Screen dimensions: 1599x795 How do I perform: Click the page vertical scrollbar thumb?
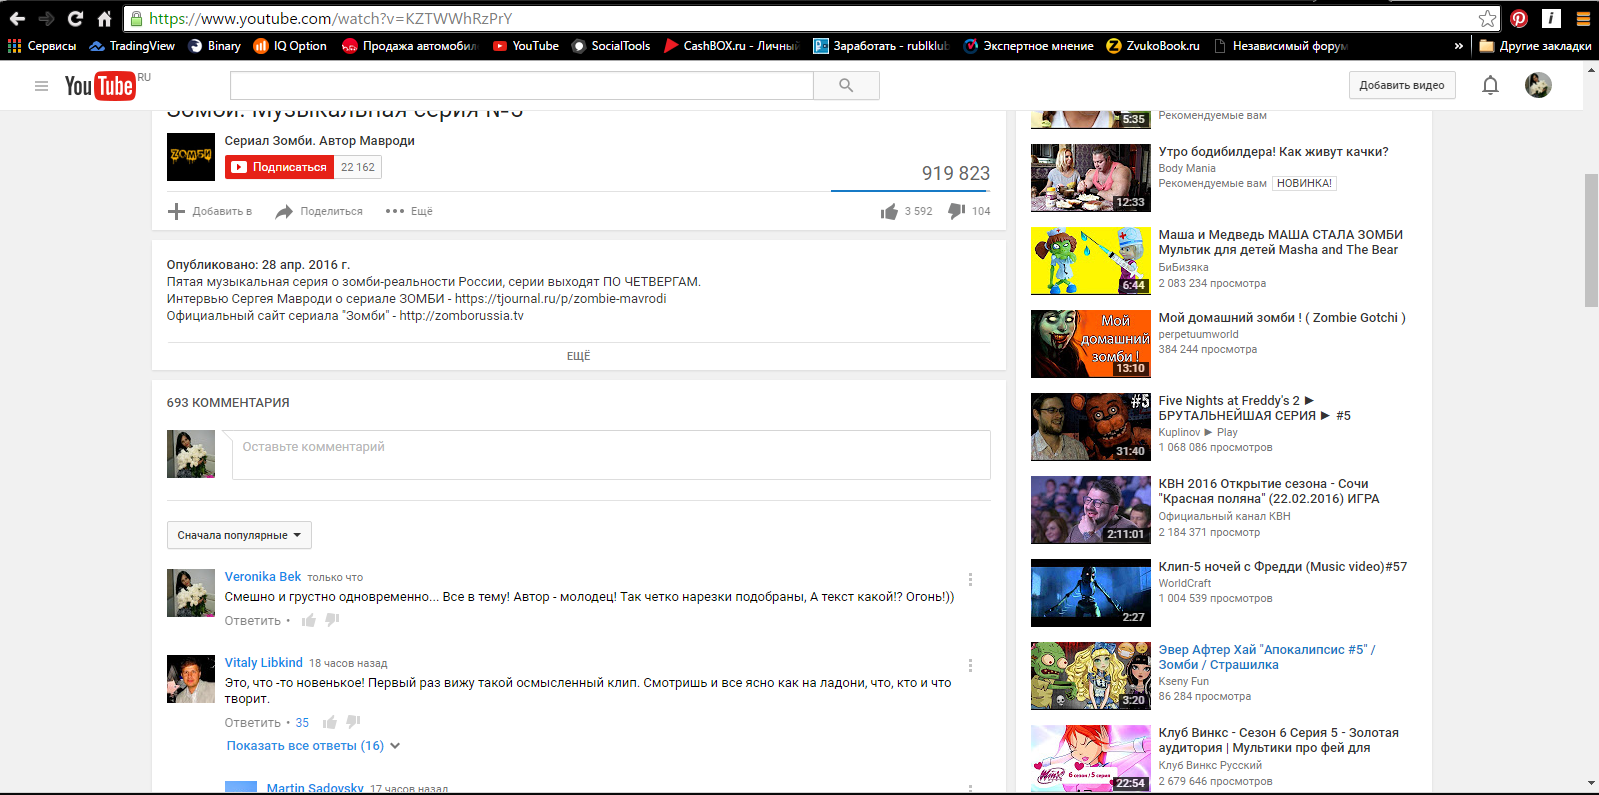point(1591,240)
